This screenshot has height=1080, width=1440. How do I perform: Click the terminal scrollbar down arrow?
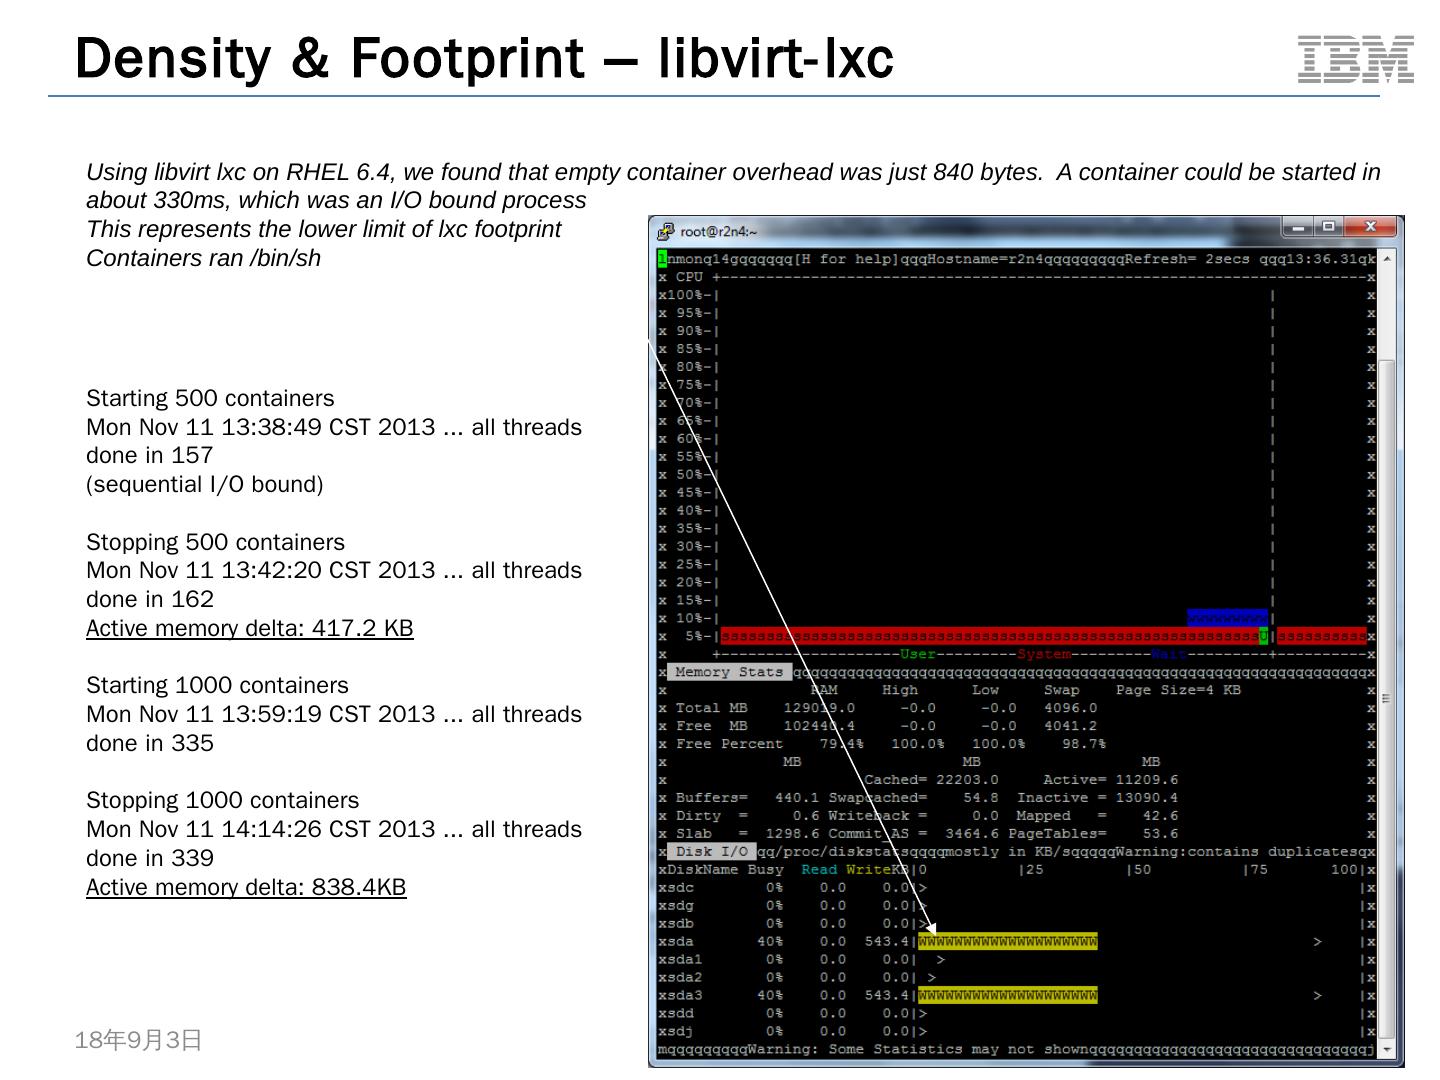pos(1386,1049)
